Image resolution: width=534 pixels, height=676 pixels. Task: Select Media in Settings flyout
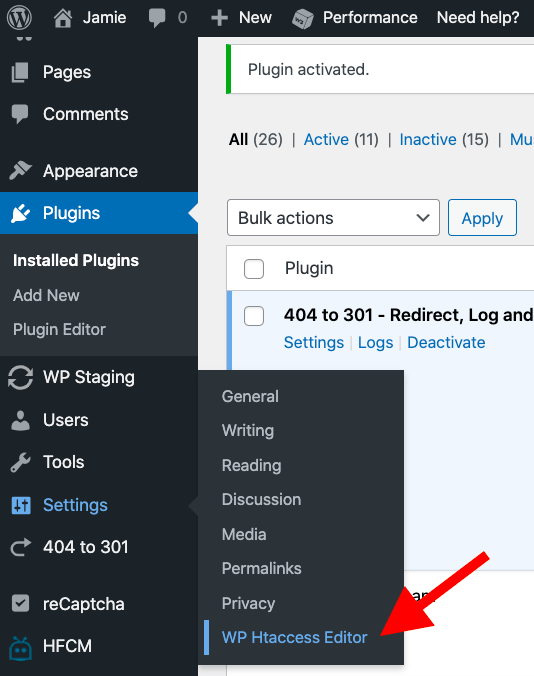tap(244, 534)
